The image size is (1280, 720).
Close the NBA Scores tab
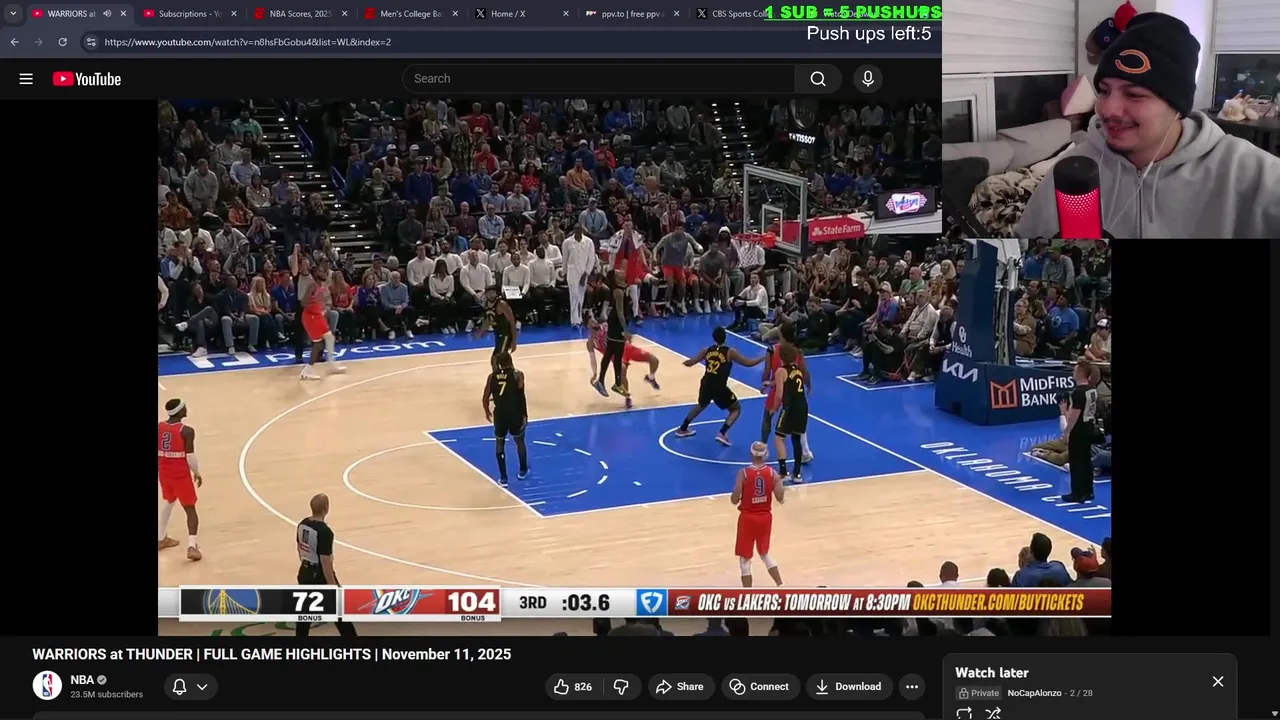tap(345, 14)
